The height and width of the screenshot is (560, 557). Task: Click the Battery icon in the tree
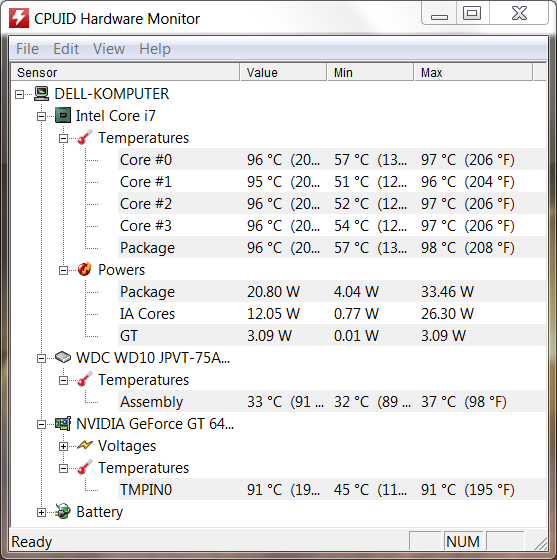click(63, 511)
